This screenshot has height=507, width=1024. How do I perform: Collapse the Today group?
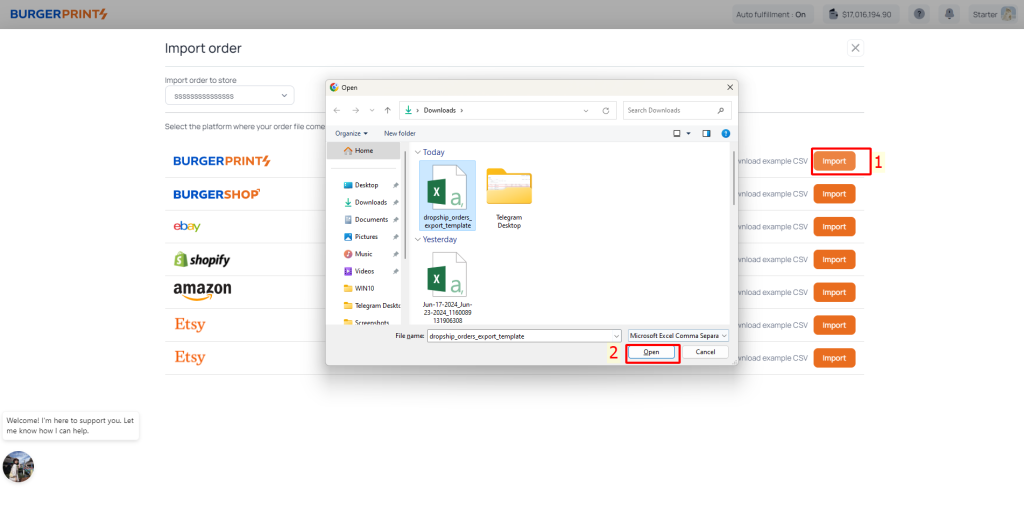point(418,152)
